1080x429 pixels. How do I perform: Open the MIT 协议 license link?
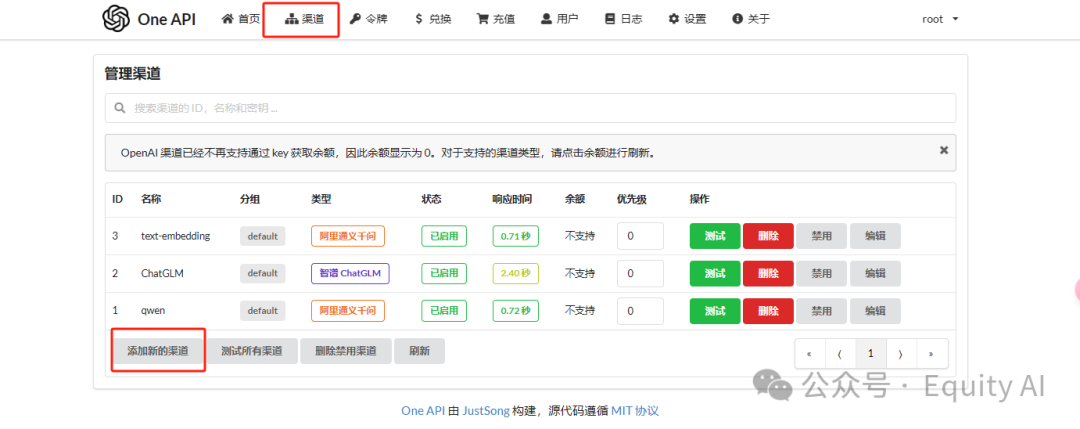(x=635, y=411)
